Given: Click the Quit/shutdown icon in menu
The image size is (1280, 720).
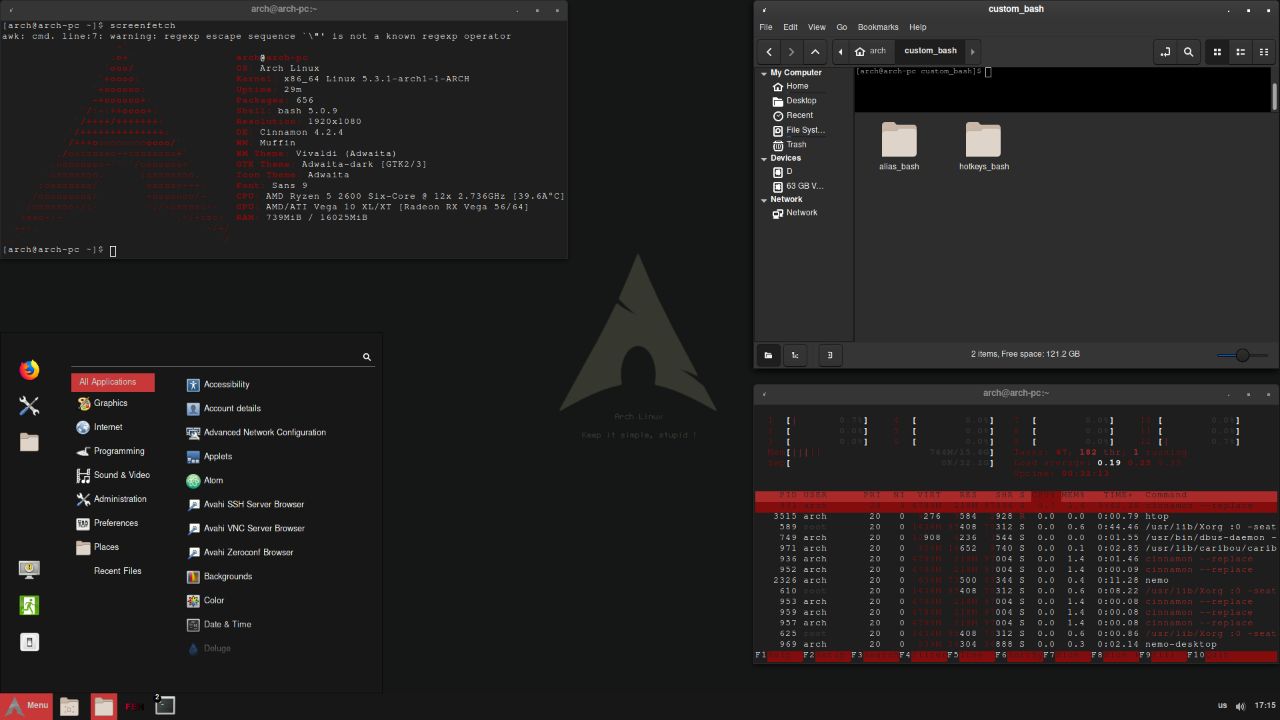Looking at the screenshot, I should 29,642.
